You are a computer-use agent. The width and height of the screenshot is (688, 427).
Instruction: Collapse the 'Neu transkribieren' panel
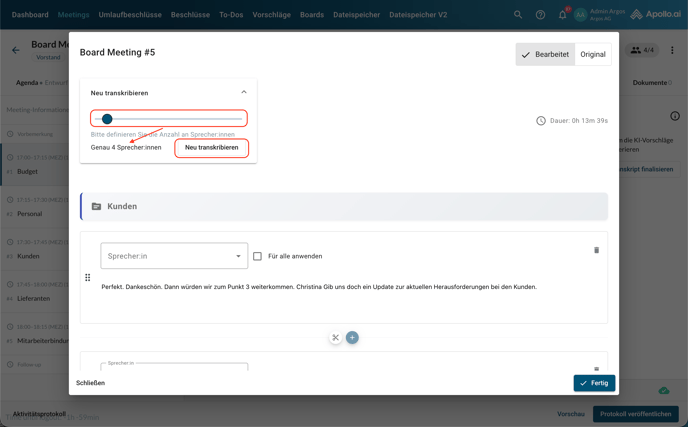pyautogui.click(x=243, y=92)
